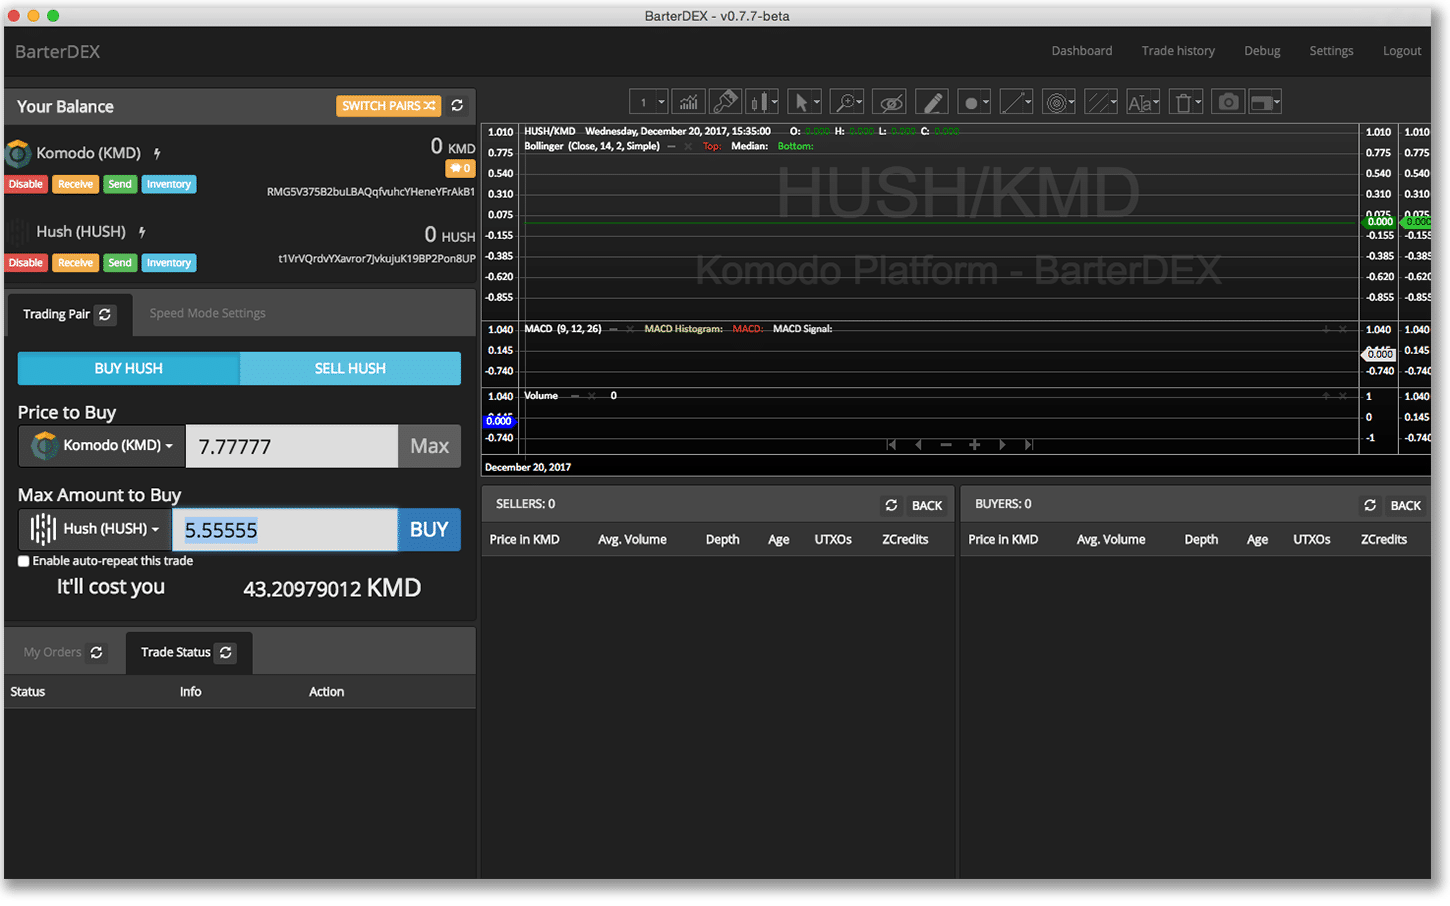Click Logout in top navigation
Viewport: 1450px width, 906px height.
coord(1402,51)
